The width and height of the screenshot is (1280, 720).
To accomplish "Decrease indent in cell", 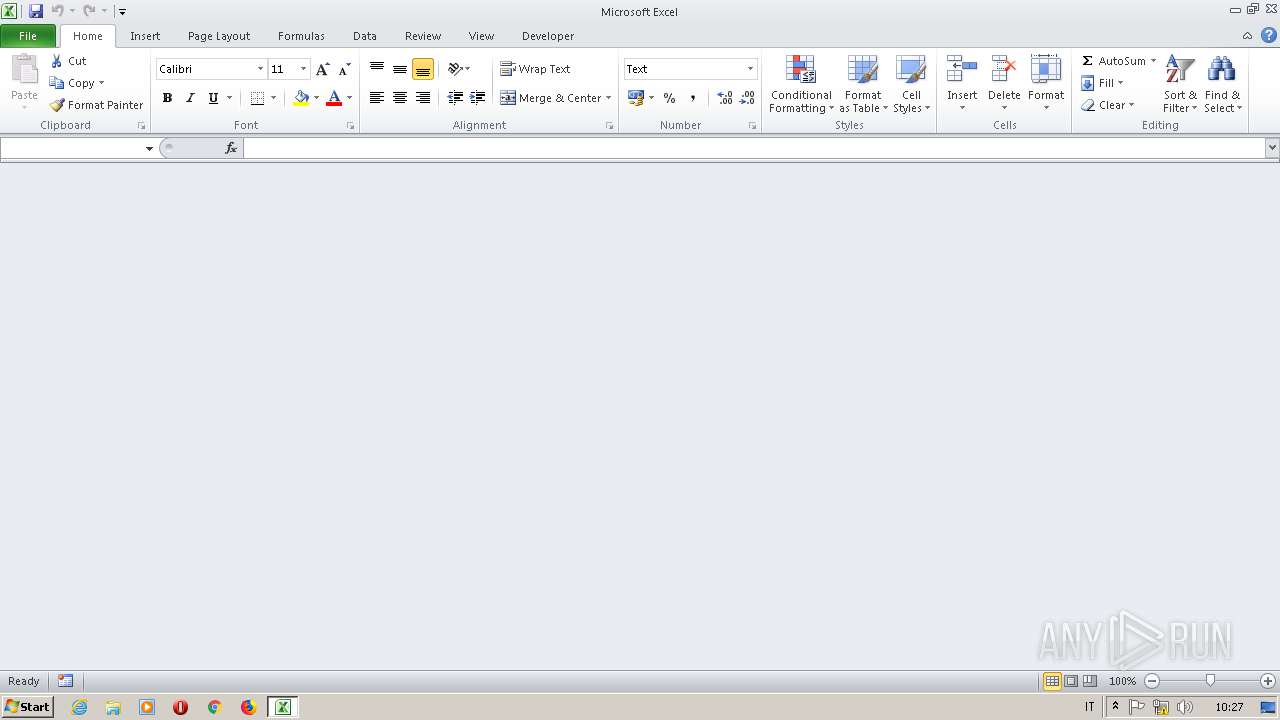I will [455, 98].
